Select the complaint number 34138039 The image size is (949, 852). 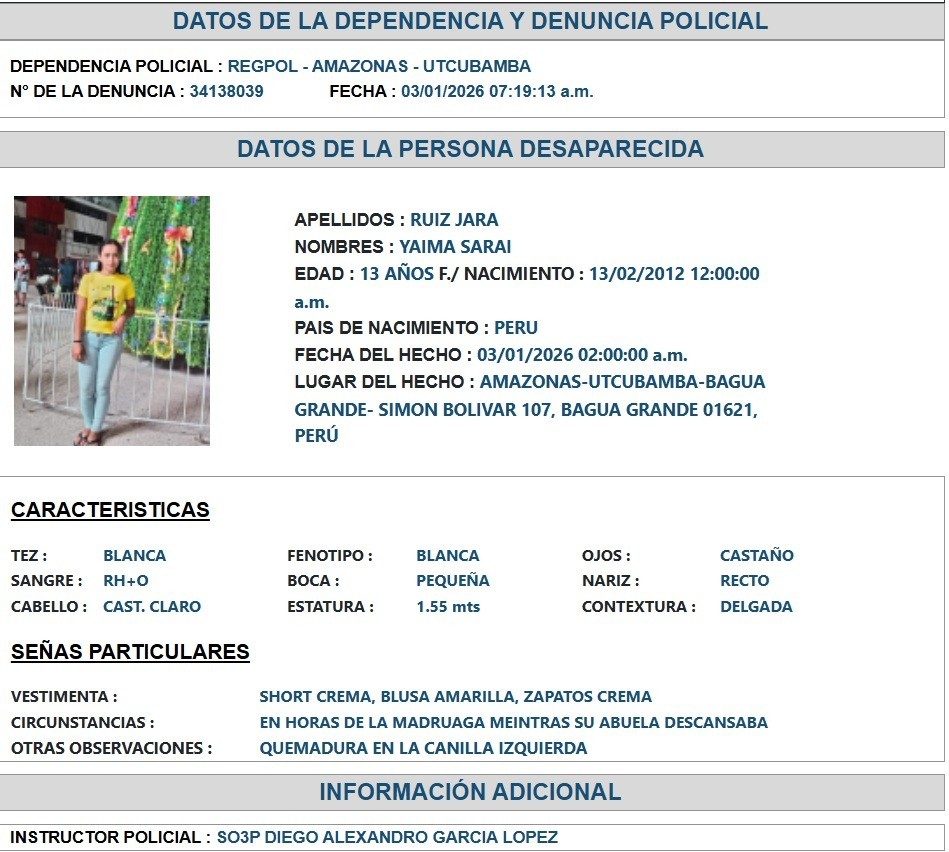click(x=227, y=92)
